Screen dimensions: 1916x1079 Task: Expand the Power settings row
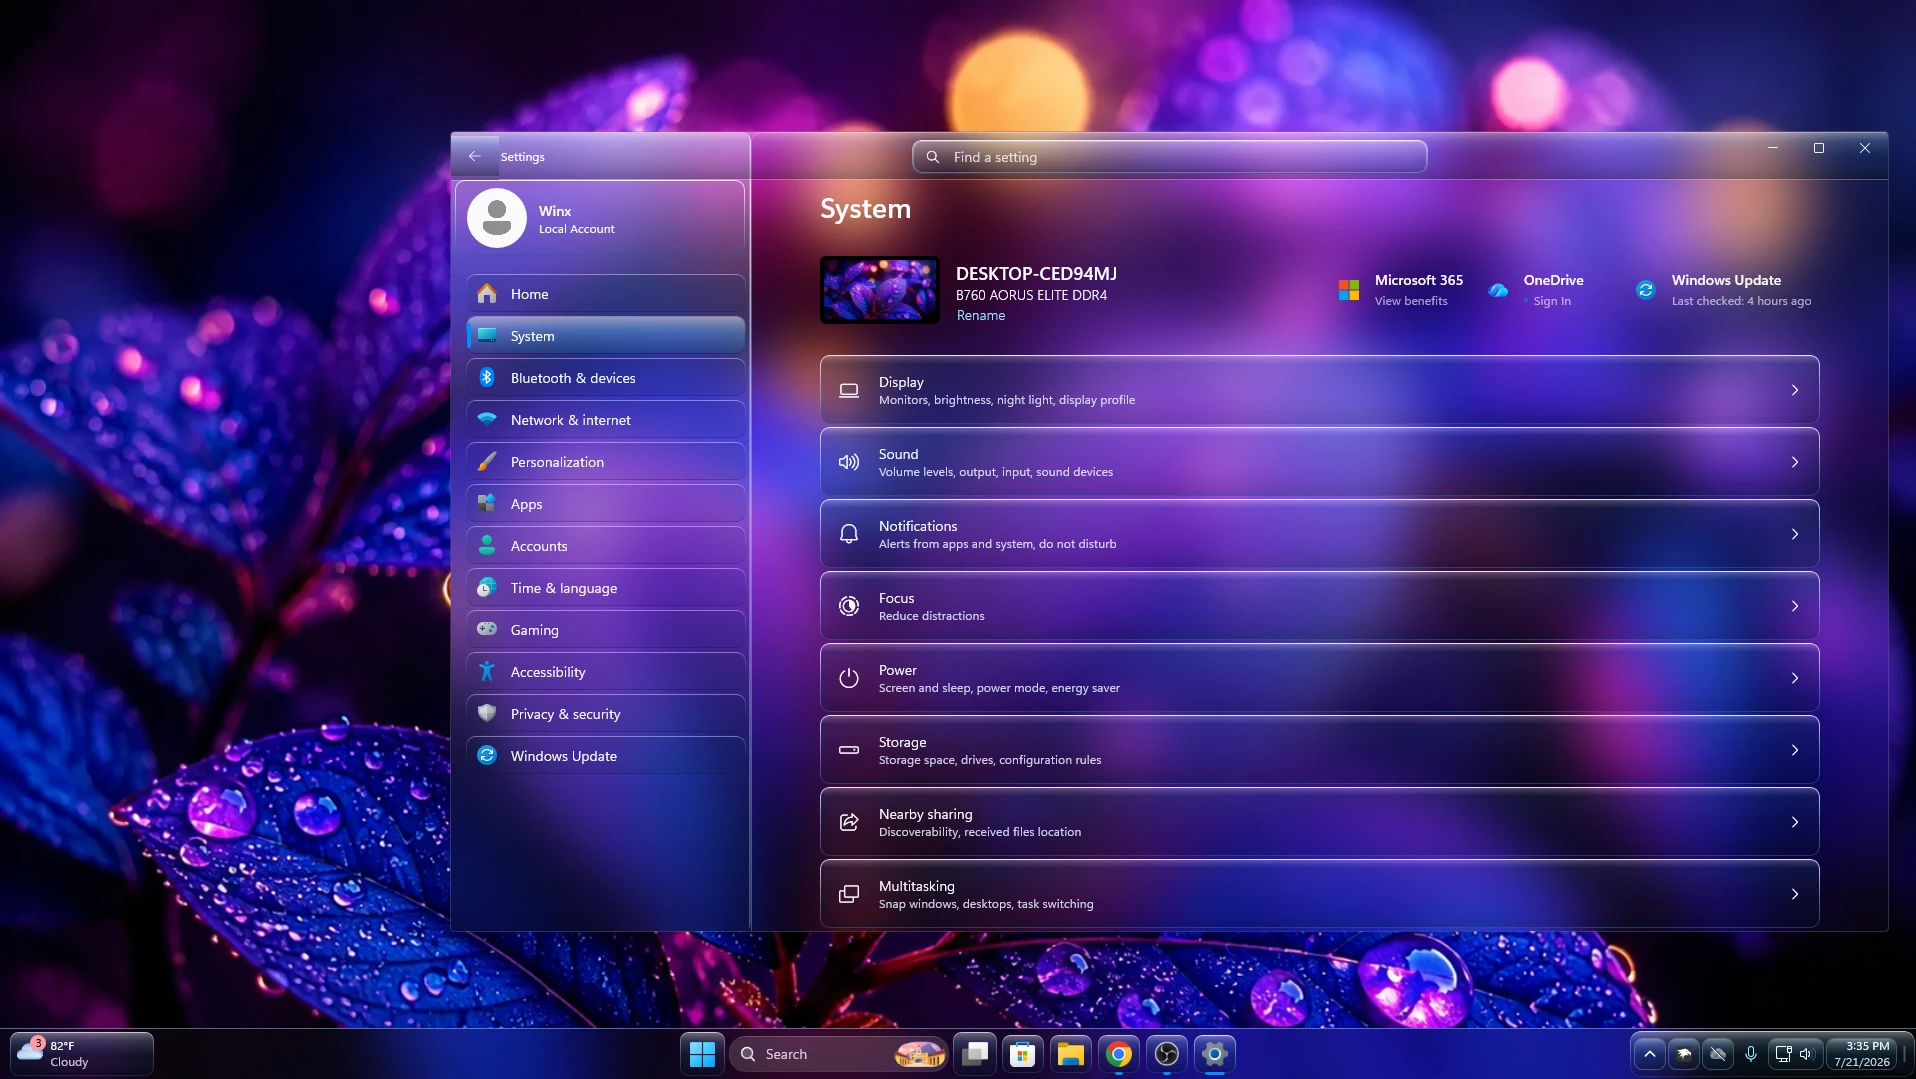pyautogui.click(x=1319, y=678)
